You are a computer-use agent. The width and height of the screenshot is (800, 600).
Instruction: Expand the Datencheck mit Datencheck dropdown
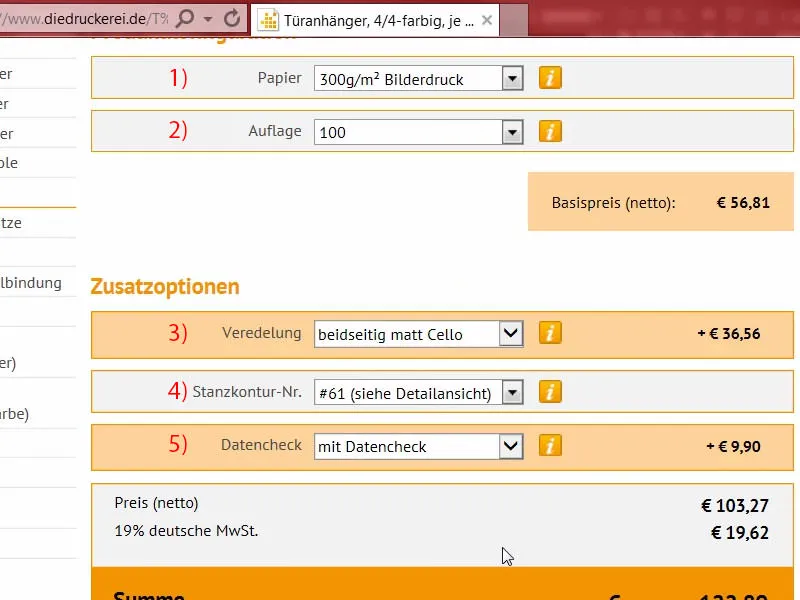tap(511, 446)
